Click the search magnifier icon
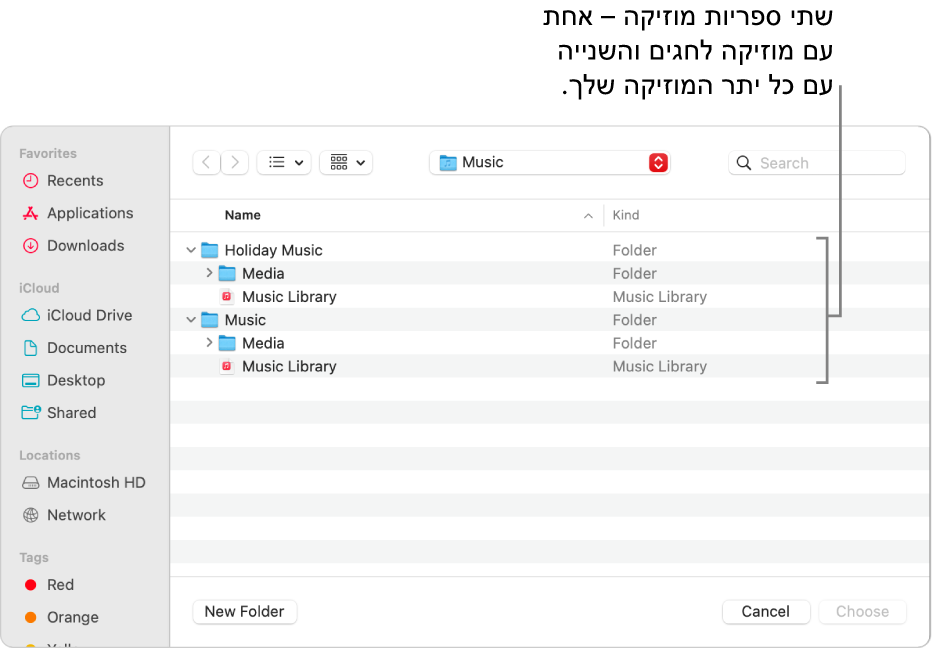The image size is (934, 649). click(x=743, y=163)
